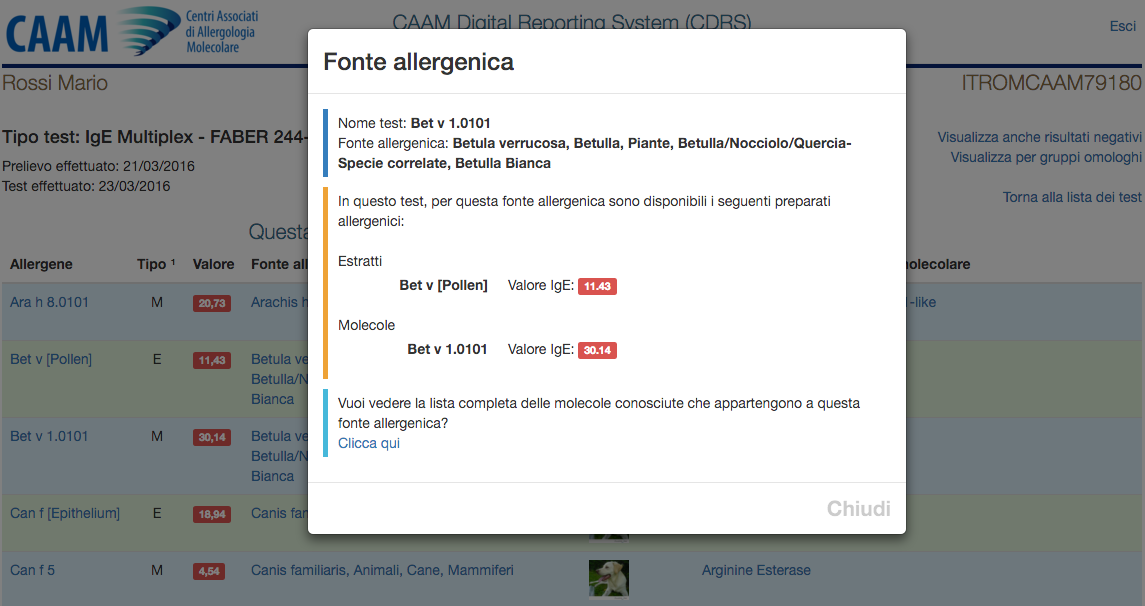
Task: Click patient name Rossi Mario
Action: pyautogui.click(x=55, y=83)
